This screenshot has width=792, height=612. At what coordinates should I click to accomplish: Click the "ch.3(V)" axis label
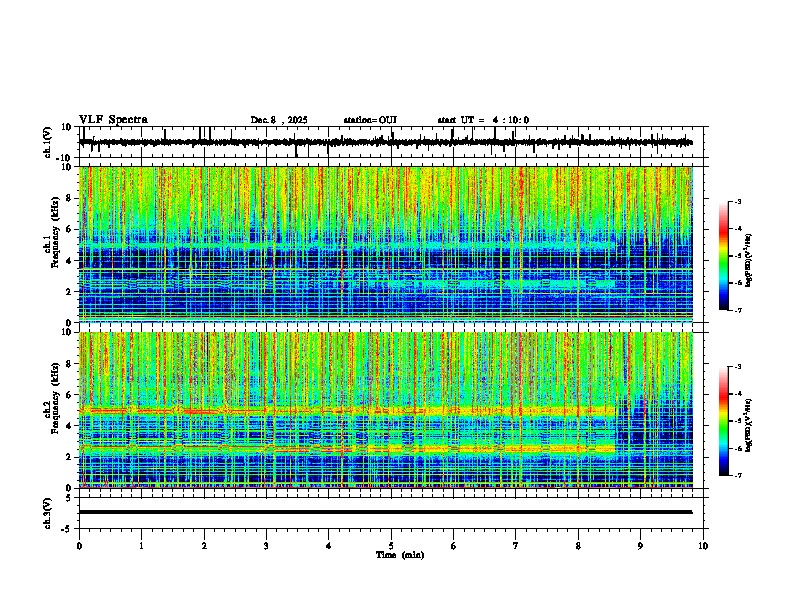(48, 513)
